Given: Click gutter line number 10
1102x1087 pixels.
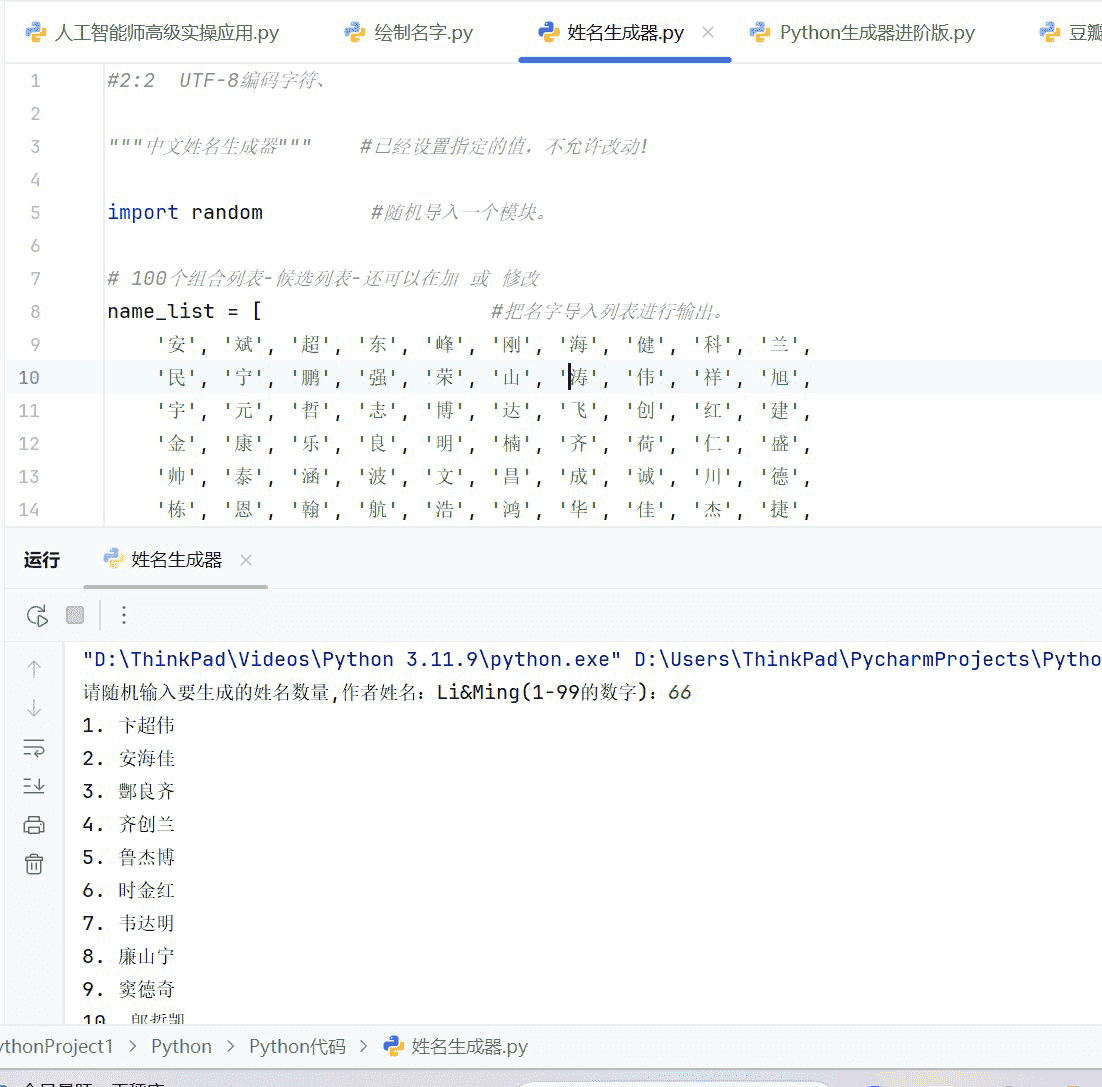Looking at the screenshot, I should (x=29, y=377).
